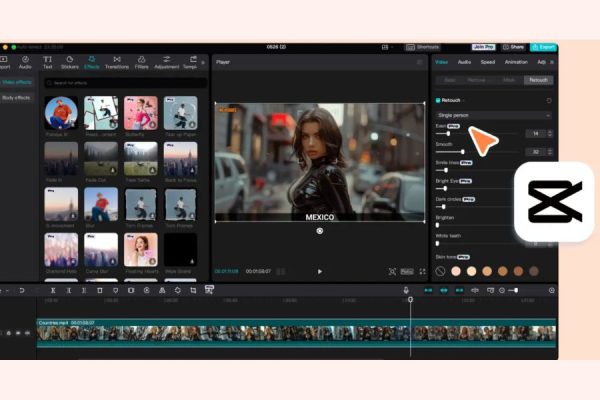
Task: Select the Filters icon in toolbar
Action: (141, 62)
